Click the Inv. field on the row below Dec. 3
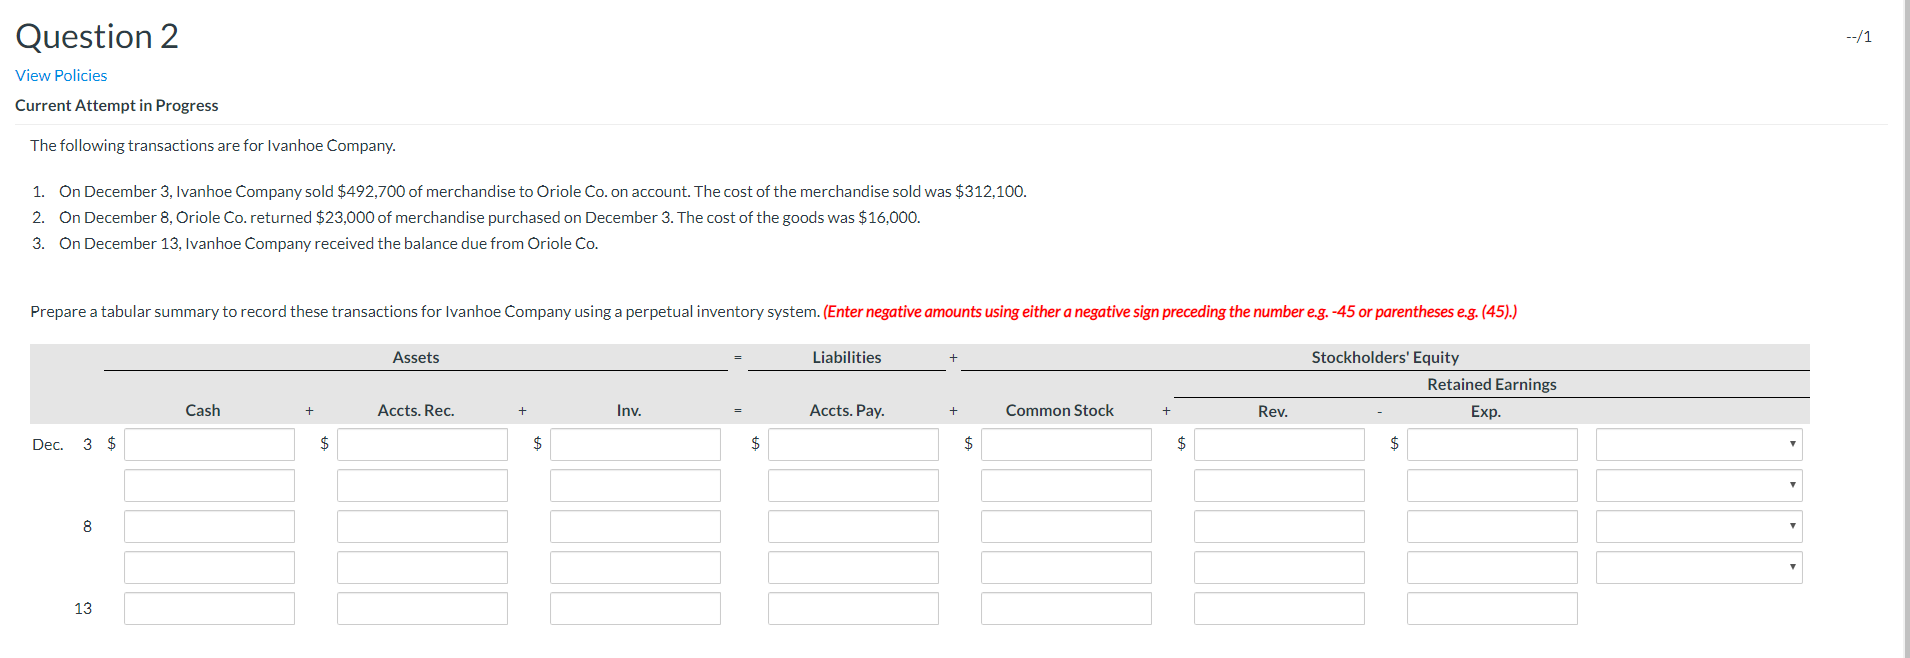Viewport: 1910px width, 658px height. tap(635, 485)
